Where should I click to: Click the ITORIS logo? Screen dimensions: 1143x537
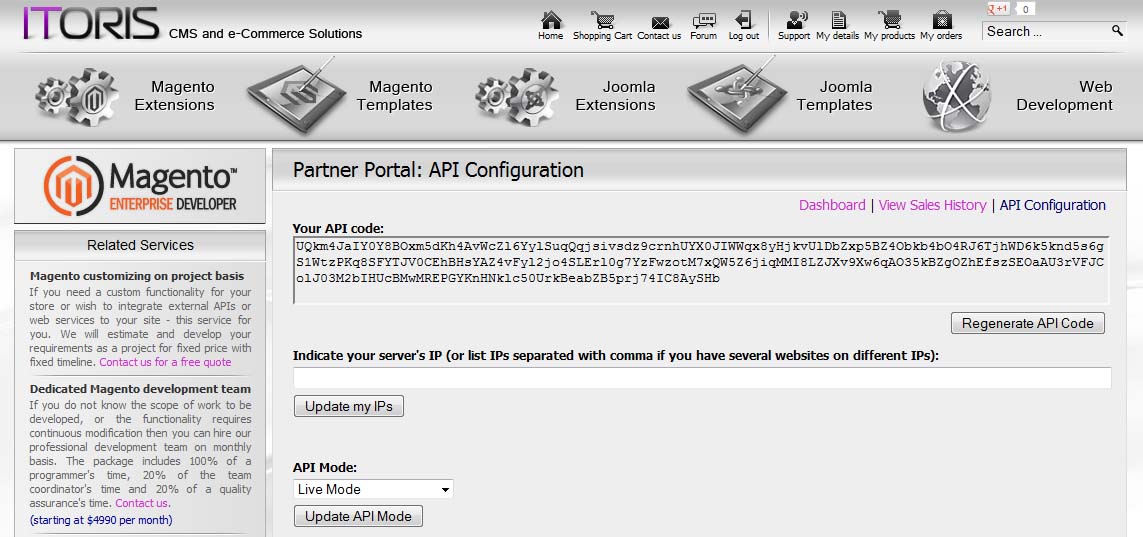click(x=90, y=23)
